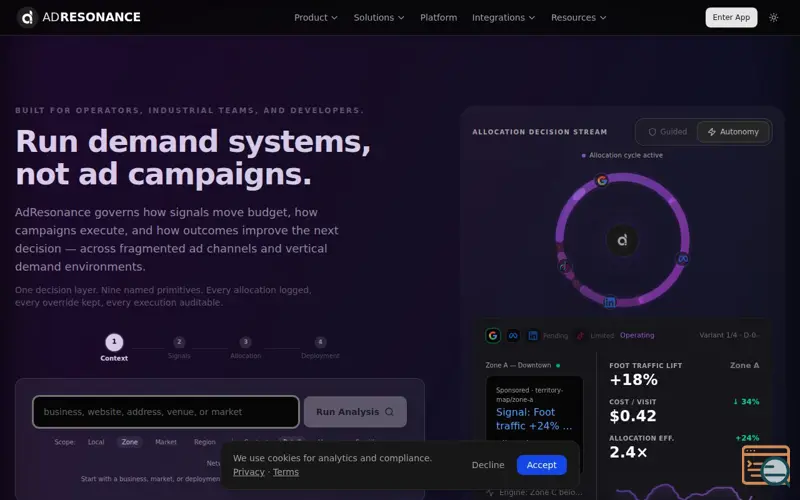Image resolution: width=800 pixels, height=500 pixels.
Task: Click the pulse icon beside Engine text
Action: pos(490,492)
